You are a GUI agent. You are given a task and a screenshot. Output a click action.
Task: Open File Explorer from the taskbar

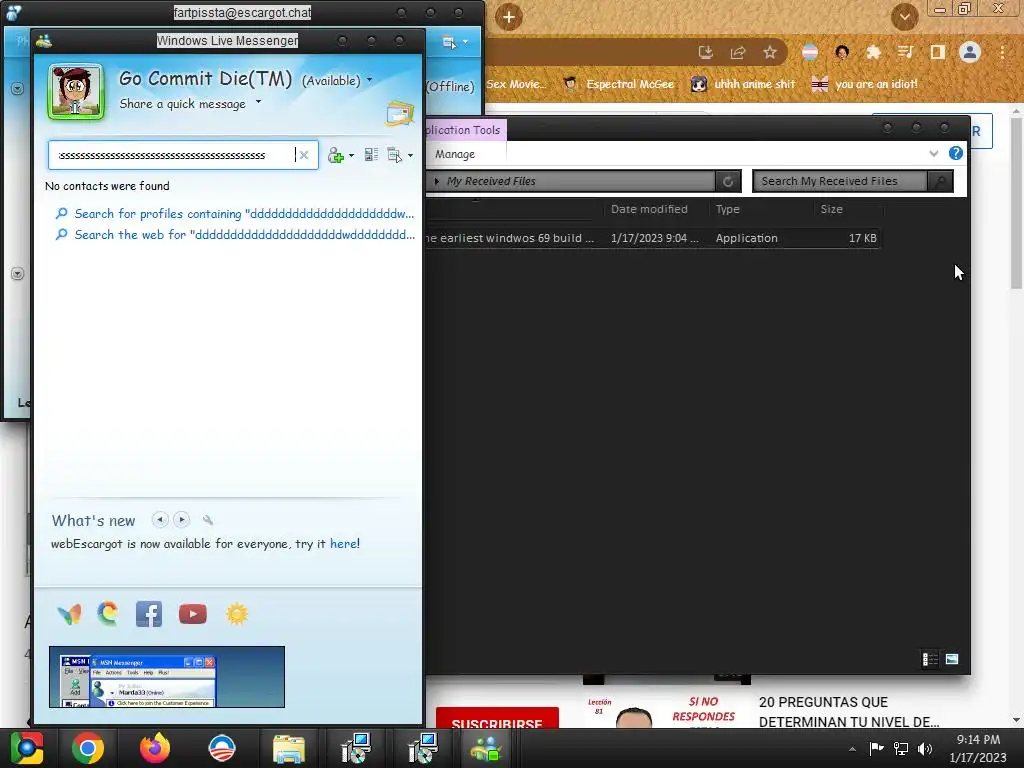tap(289, 748)
